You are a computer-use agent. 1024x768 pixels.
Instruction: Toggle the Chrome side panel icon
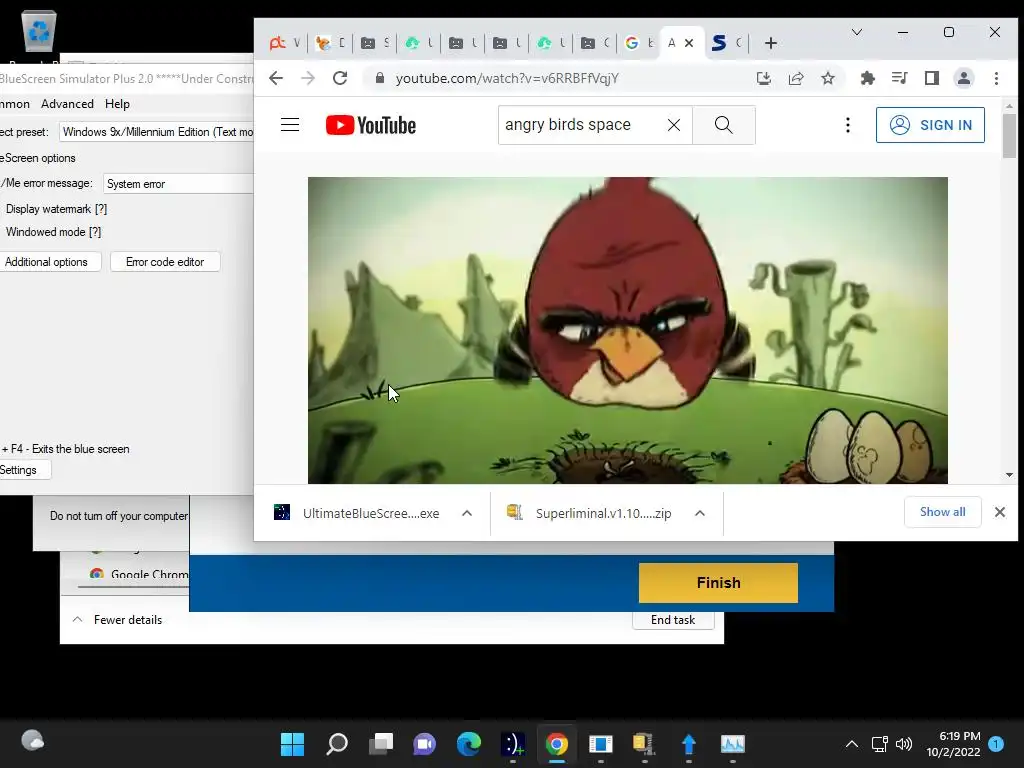tap(932, 78)
